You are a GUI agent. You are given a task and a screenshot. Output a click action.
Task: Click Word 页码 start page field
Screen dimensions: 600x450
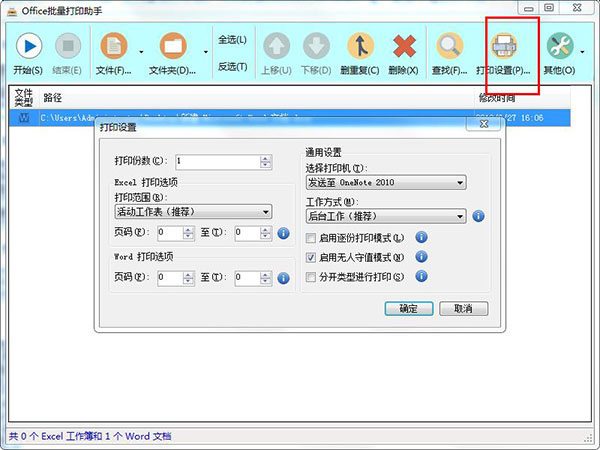click(x=170, y=278)
